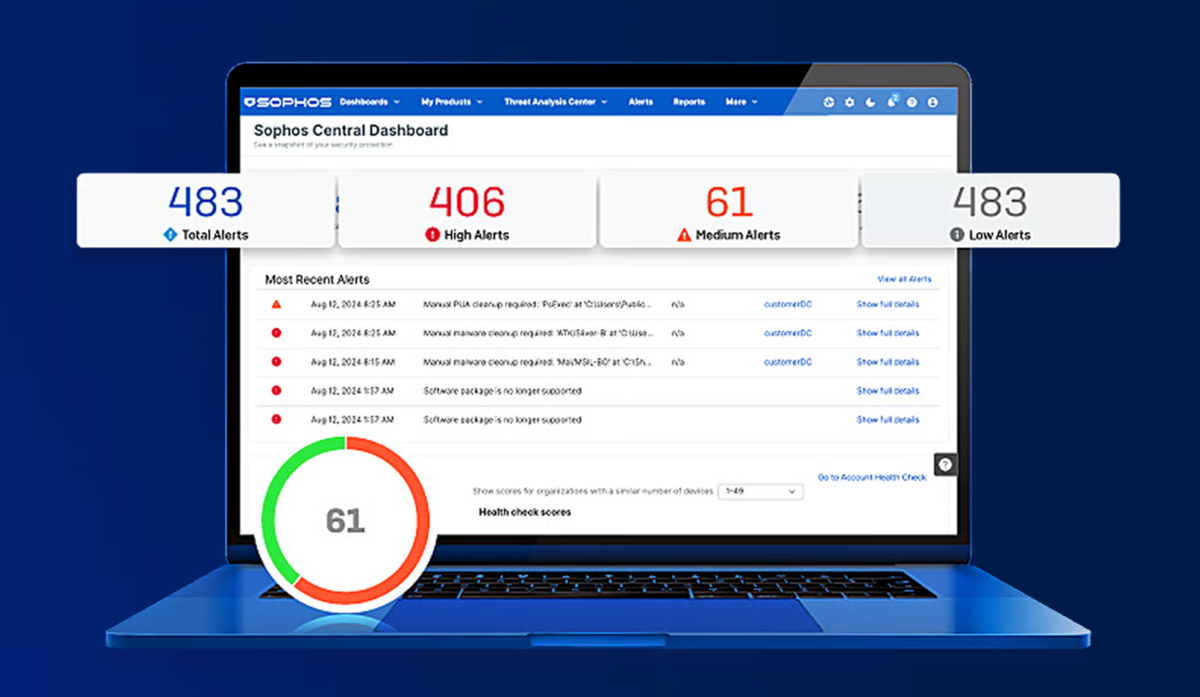The image size is (1200, 697).
Task: Click the gray Low Alerts info icon
Action: click(x=957, y=235)
